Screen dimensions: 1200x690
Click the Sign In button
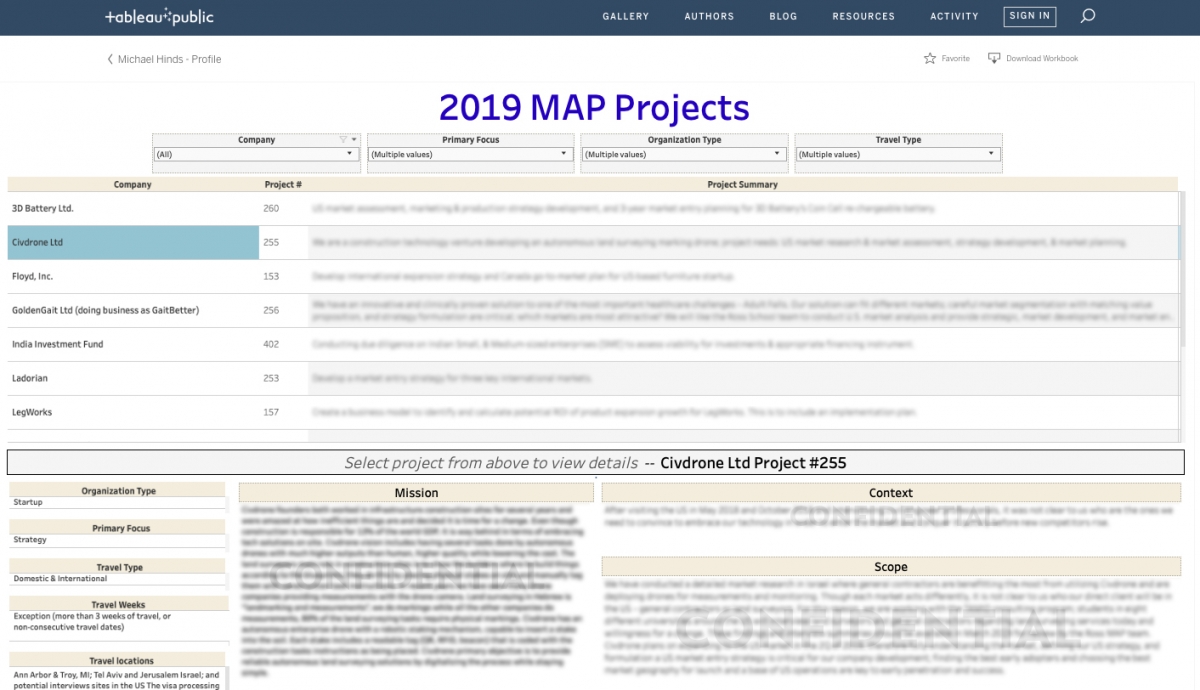tap(1029, 16)
